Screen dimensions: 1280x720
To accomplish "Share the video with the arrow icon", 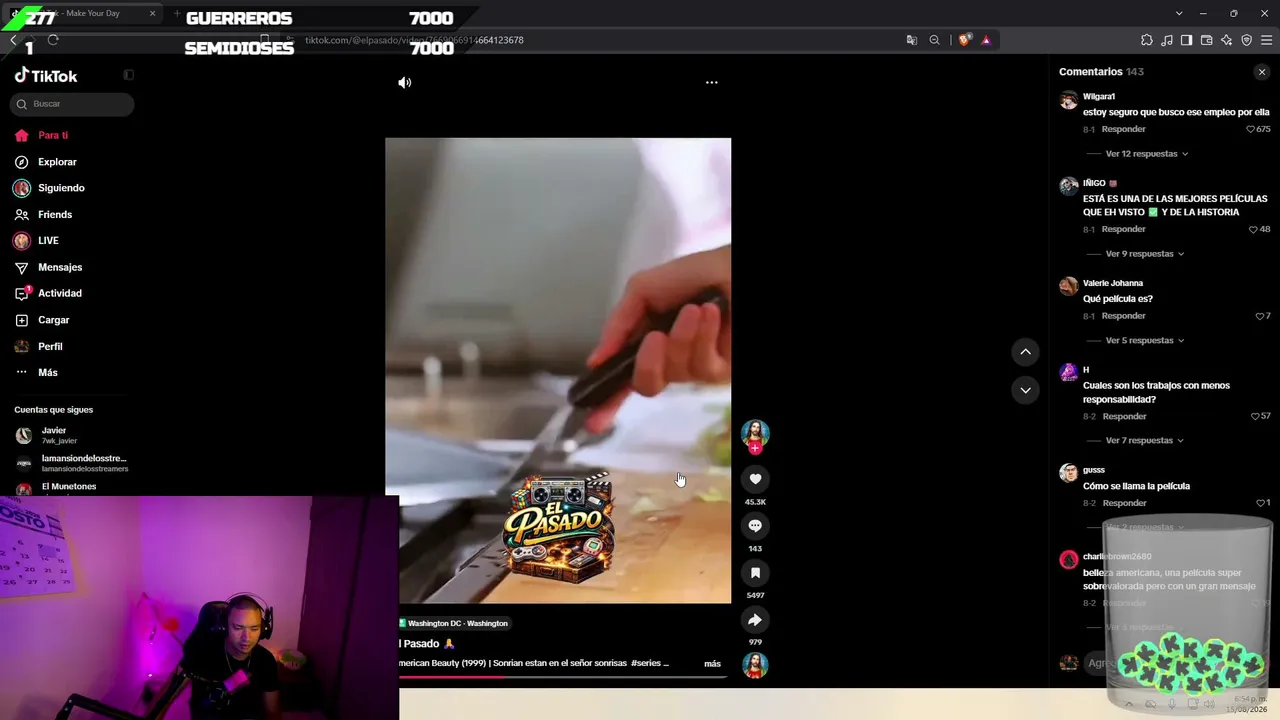I will (x=755, y=620).
